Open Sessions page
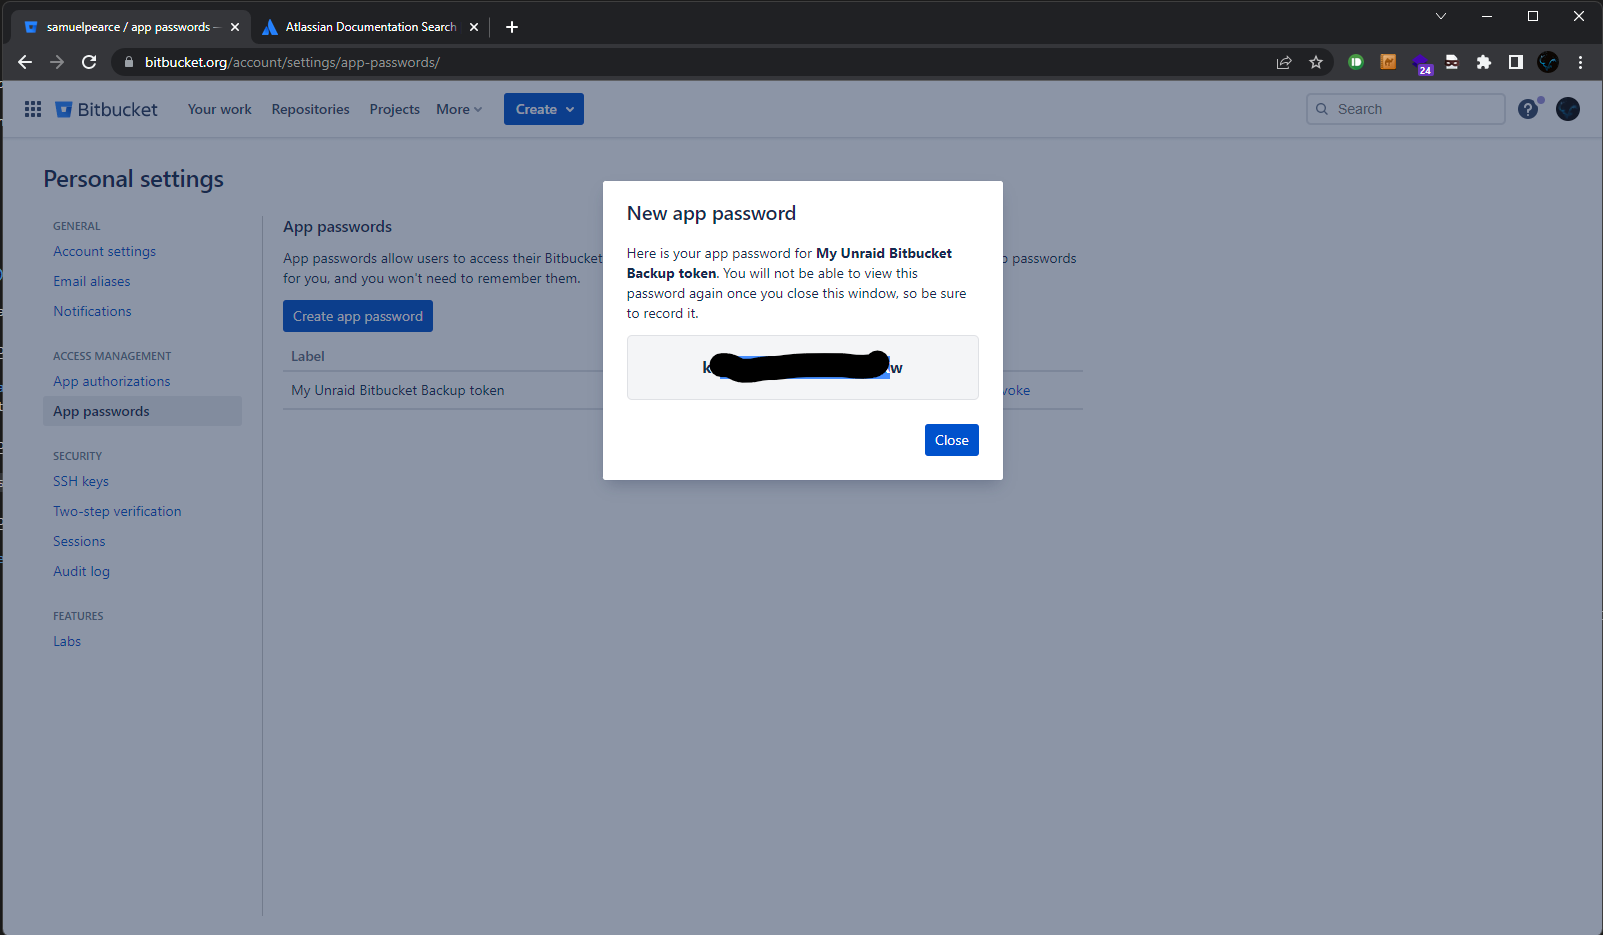 click(x=79, y=541)
